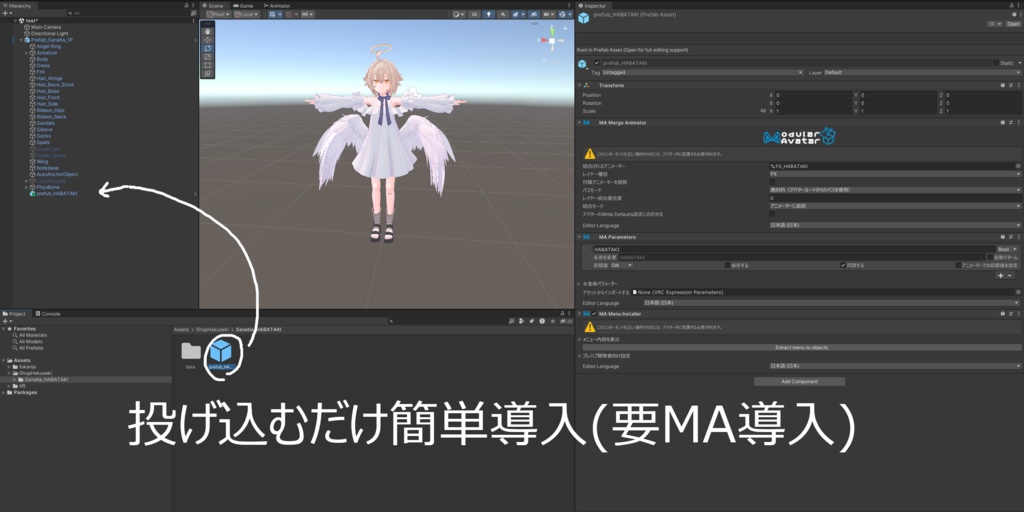The height and width of the screenshot is (512, 1024).
Task: Select the Transform tool in Scene overlay
Action: point(208,73)
